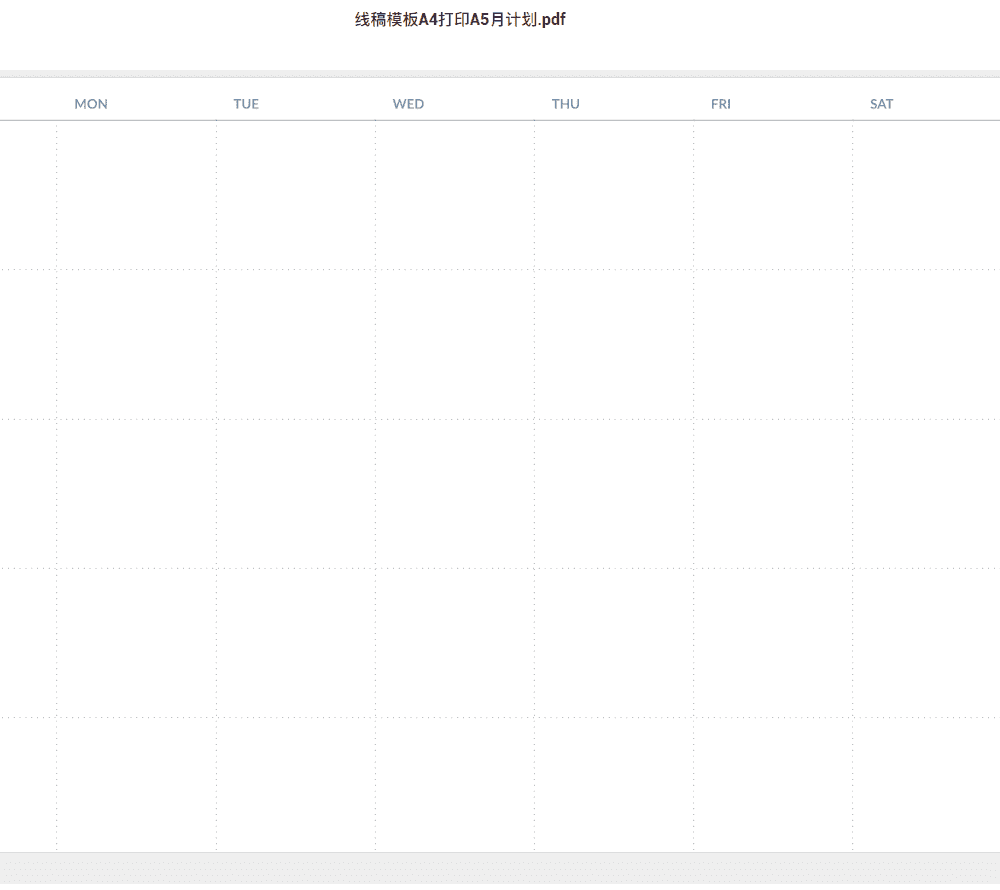This screenshot has width=1000, height=890.
Task: Select the FRI column header
Action: (721, 104)
